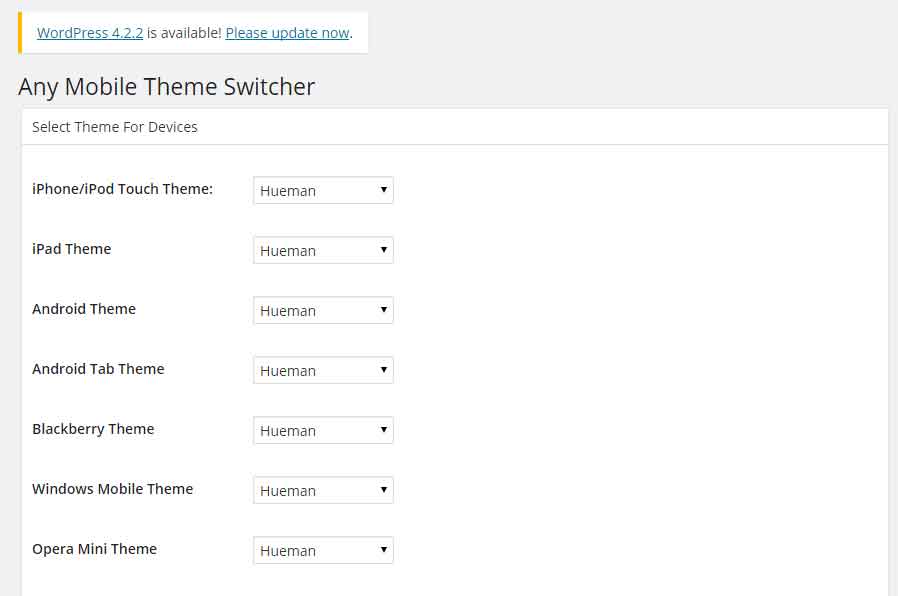Expand the Windows Mobile Theme dropdown
Viewport: 898px width, 596px height.
pos(323,490)
